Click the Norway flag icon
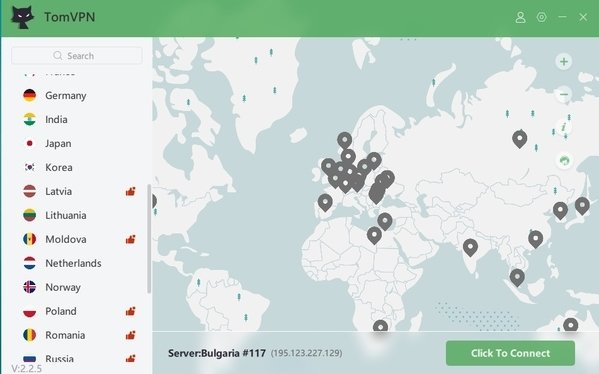The width and height of the screenshot is (599, 374). [x=29, y=287]
